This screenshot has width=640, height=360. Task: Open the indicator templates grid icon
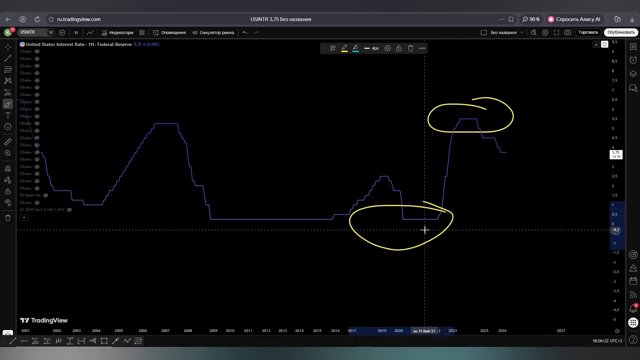[142, 32]
